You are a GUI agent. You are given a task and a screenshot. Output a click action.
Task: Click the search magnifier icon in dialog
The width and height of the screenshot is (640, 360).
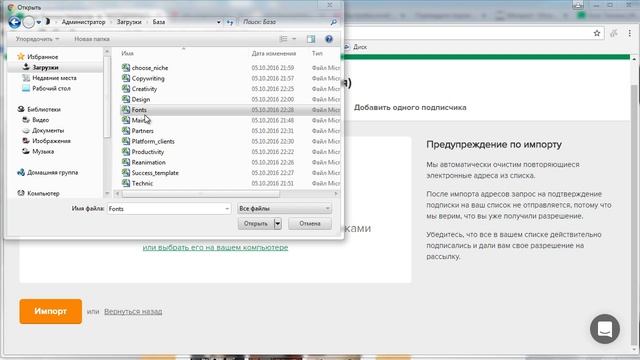coord(333,22)
